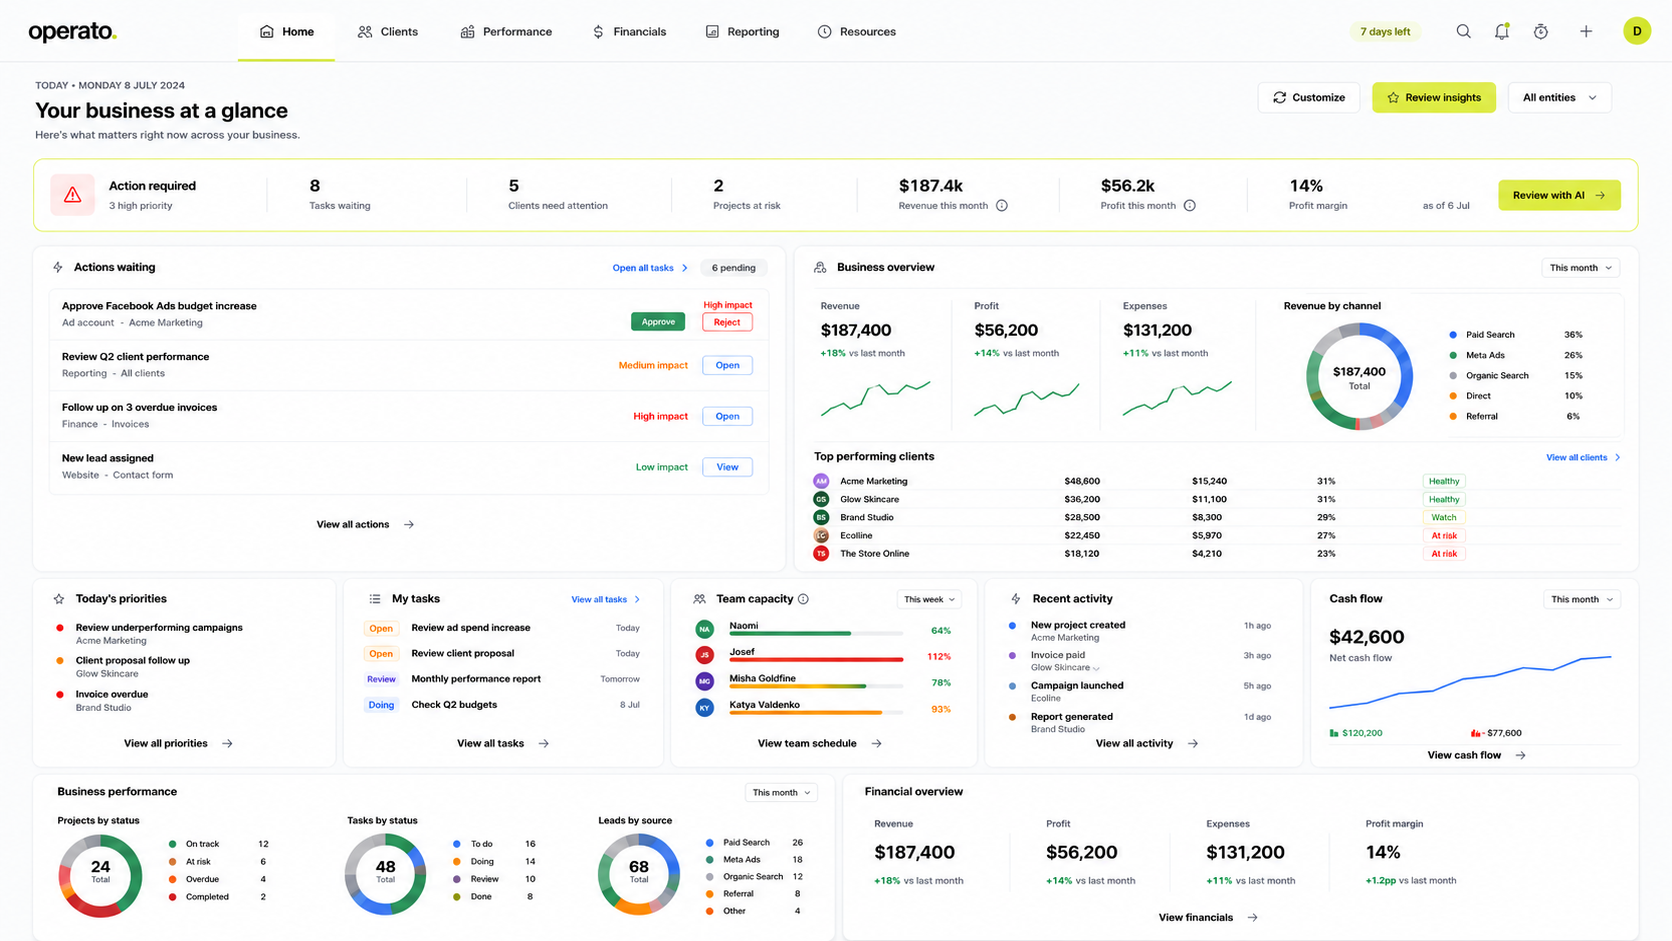1672x941 pixels.
Task: Click the 7 days left badge
Action: pos(1385,32)
